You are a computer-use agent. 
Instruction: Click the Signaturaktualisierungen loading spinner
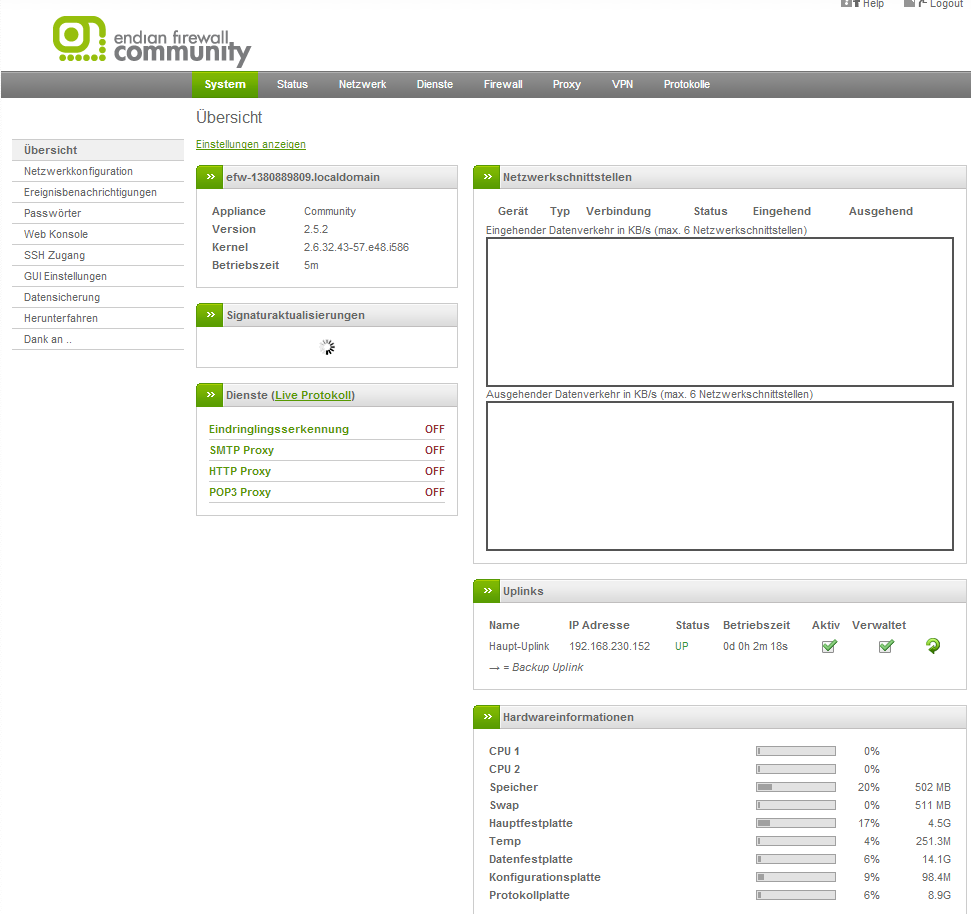tap(327, 347)
